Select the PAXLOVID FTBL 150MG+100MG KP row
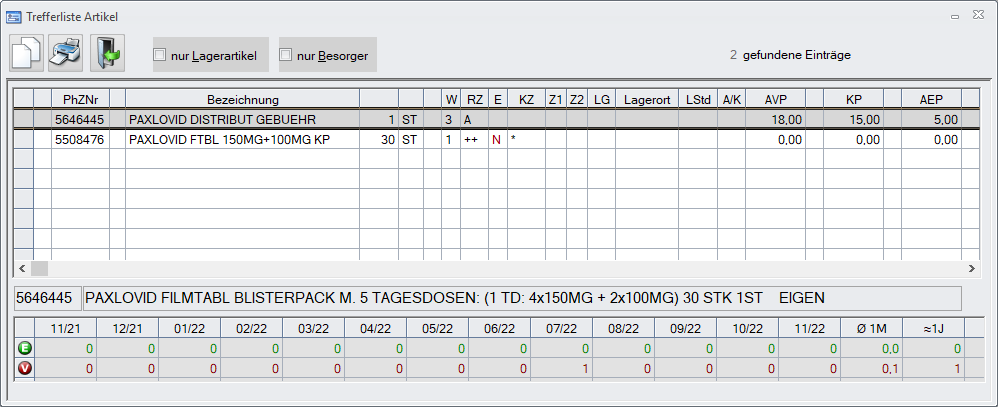The image size is (998, 407). [x=243, y=140]
